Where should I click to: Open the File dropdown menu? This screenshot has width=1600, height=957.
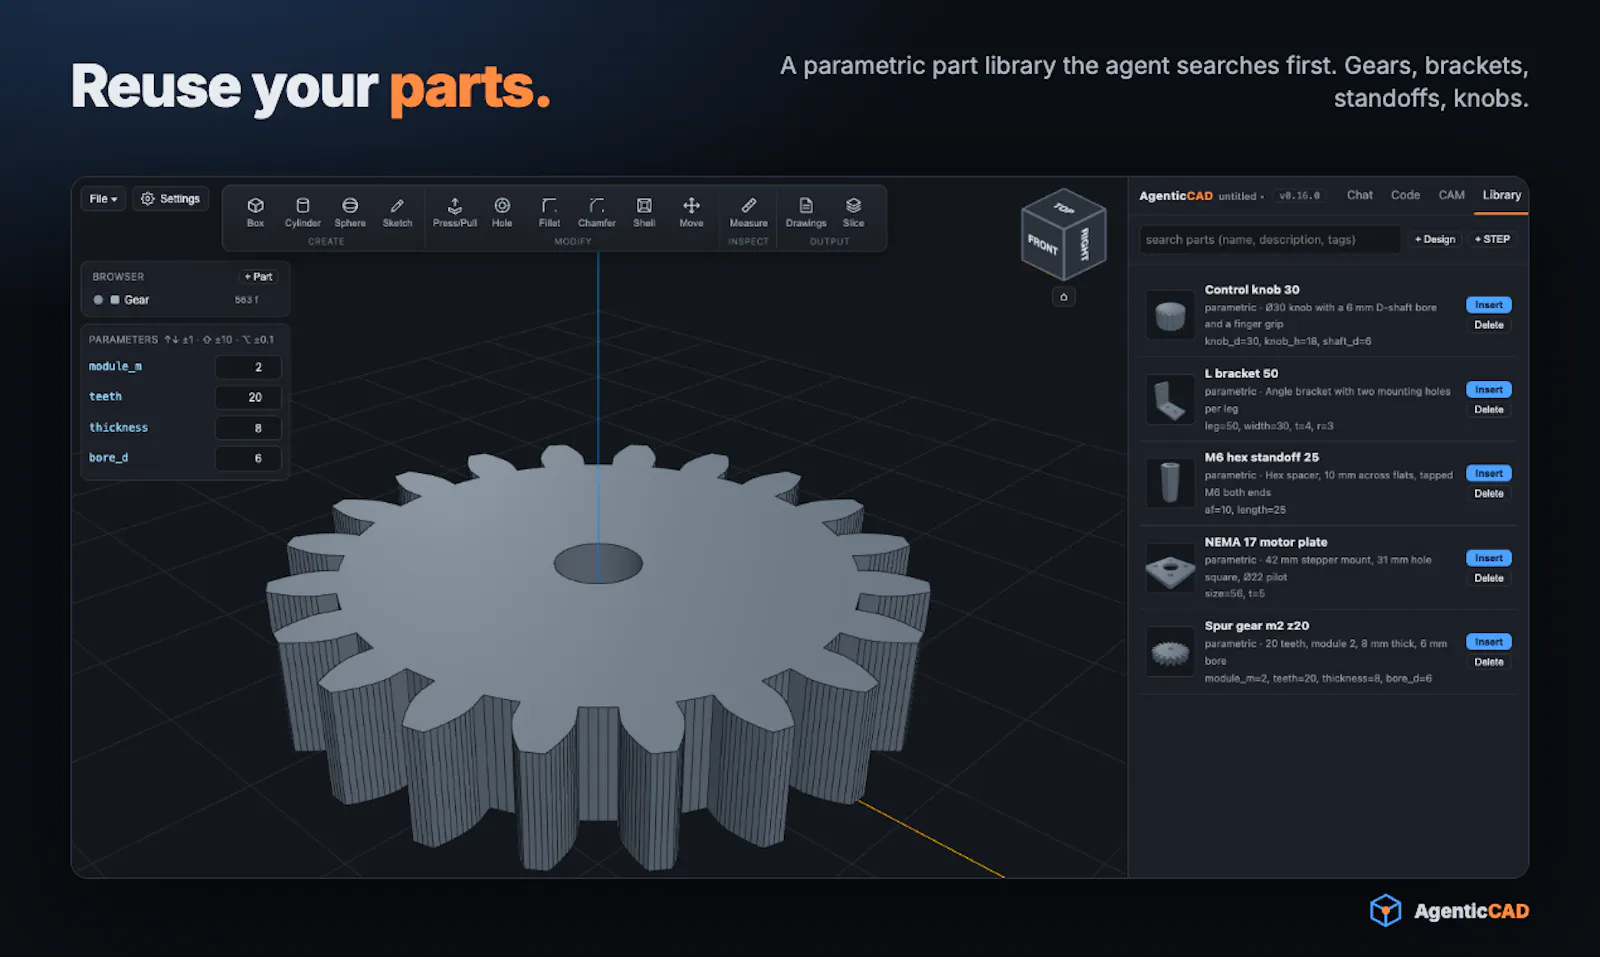(x=103, y=199)
